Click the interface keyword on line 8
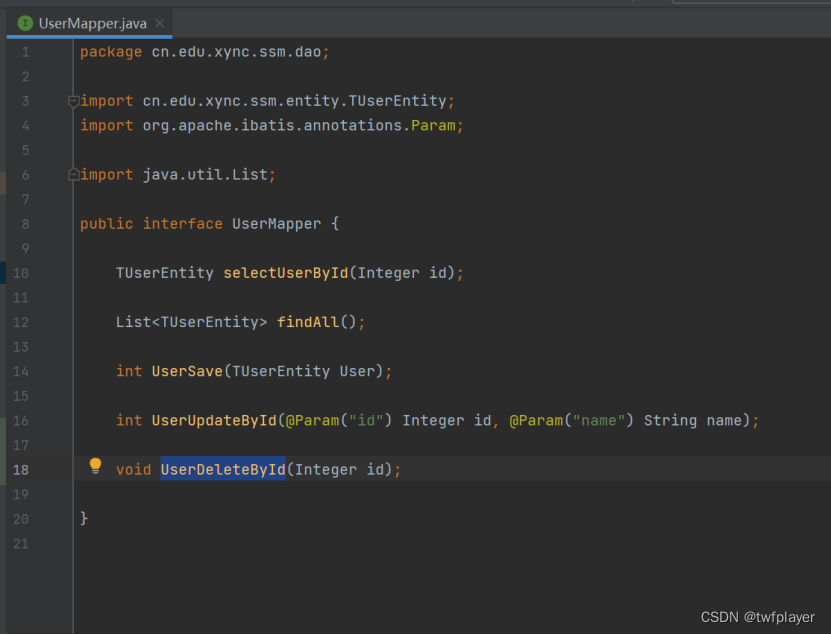This screenshot has height=635, width=831. pos(183,224)
